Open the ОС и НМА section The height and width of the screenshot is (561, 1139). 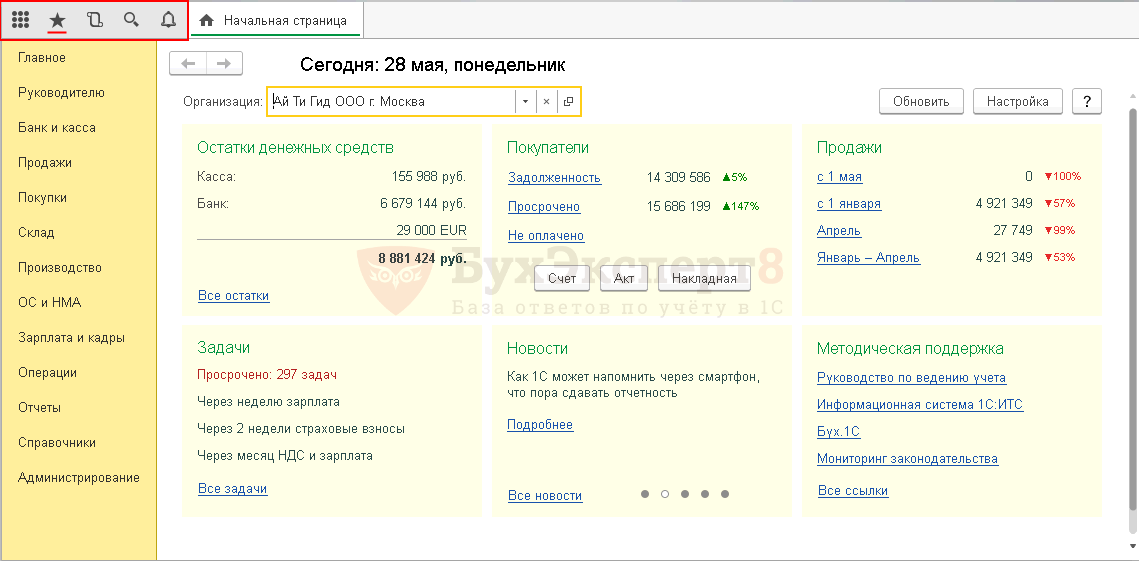point(49,302)
